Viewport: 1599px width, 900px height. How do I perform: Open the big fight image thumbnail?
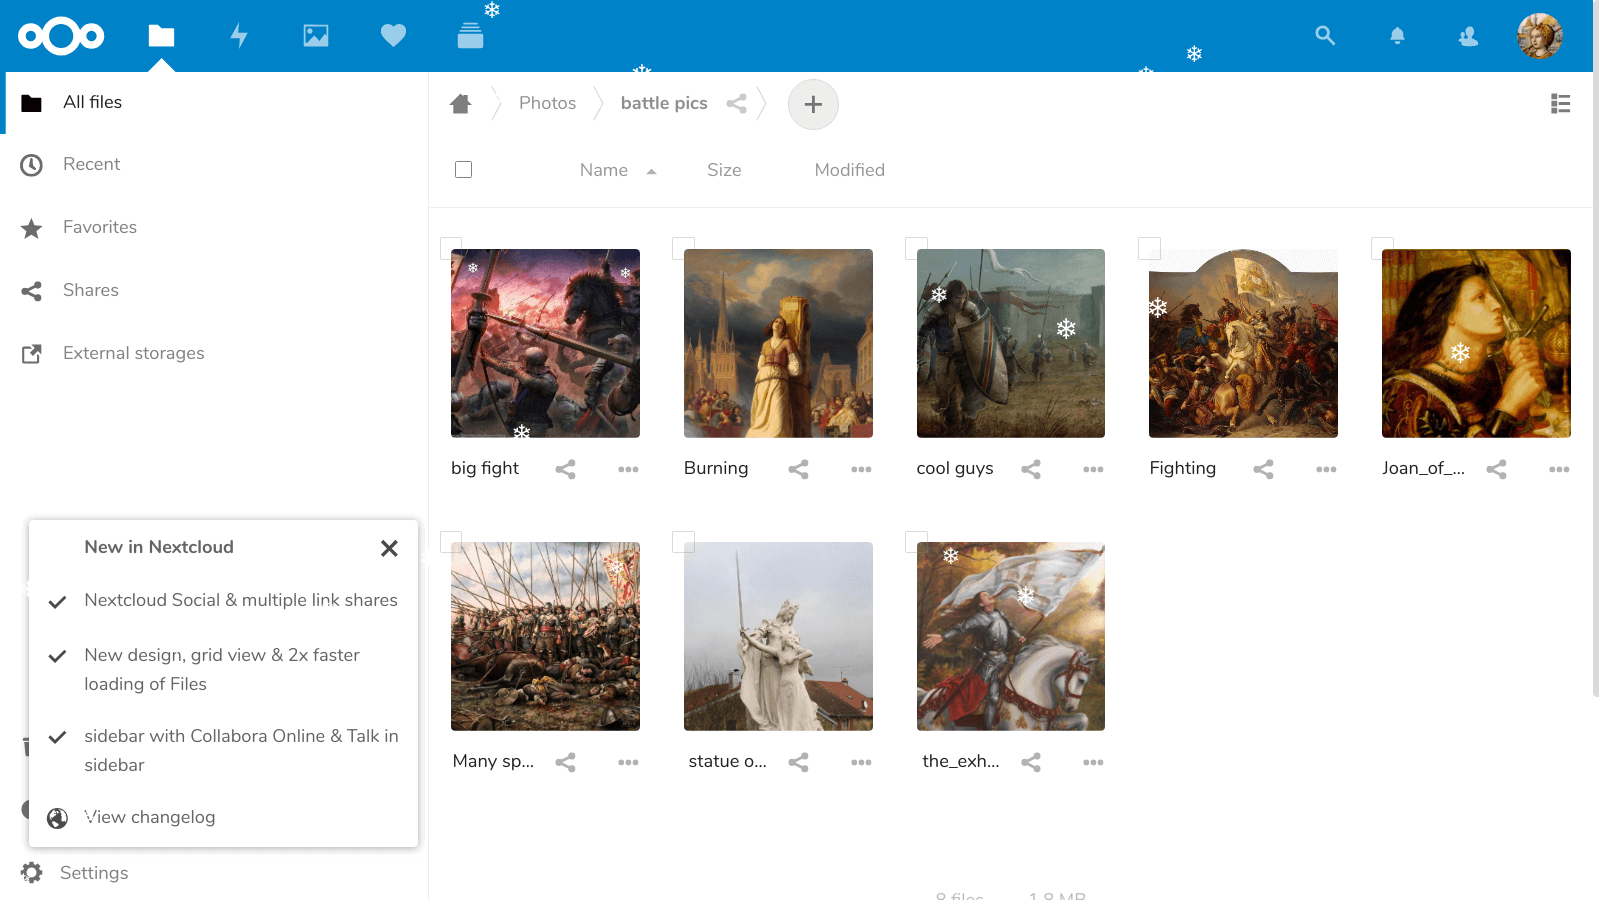click(x=545, y=343)
